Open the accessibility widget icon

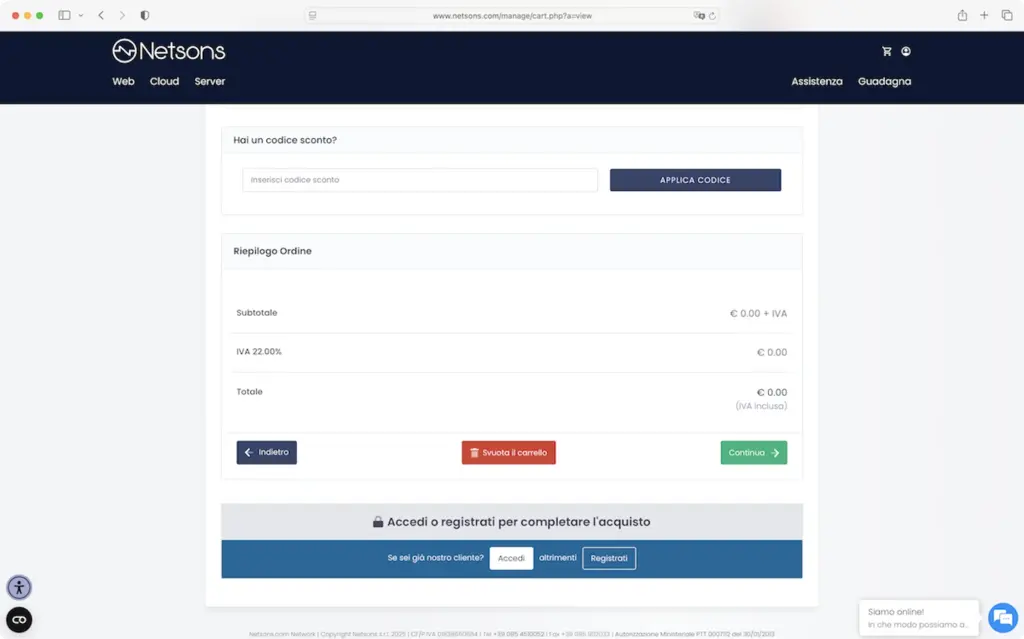19,587
